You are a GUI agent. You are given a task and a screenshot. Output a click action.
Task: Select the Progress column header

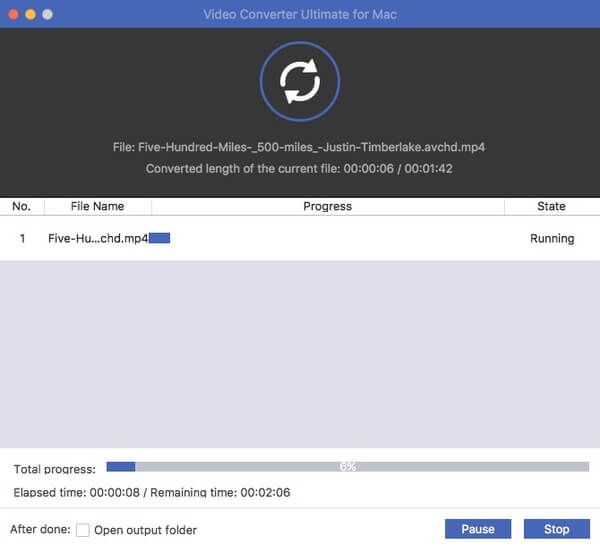tap(328, 206)
